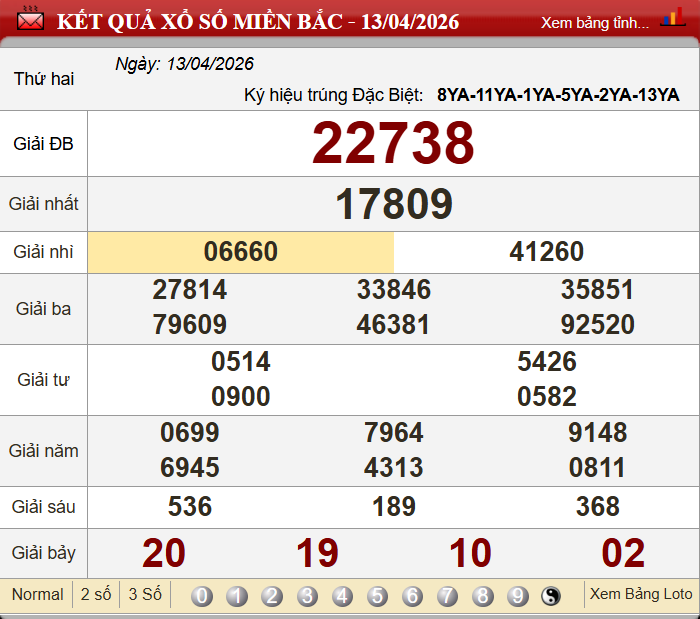Click the first prize number 17809
This screenshot has width=700, height=619.
point(393,204)
